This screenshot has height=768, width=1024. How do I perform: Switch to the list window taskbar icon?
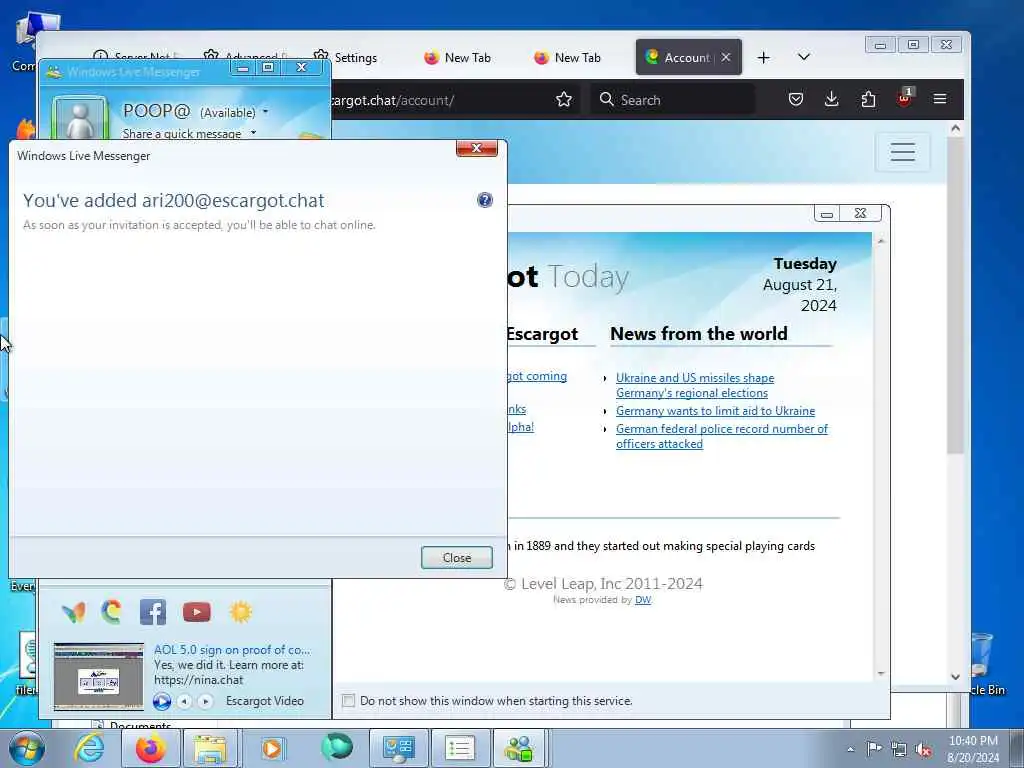point(459,748)
